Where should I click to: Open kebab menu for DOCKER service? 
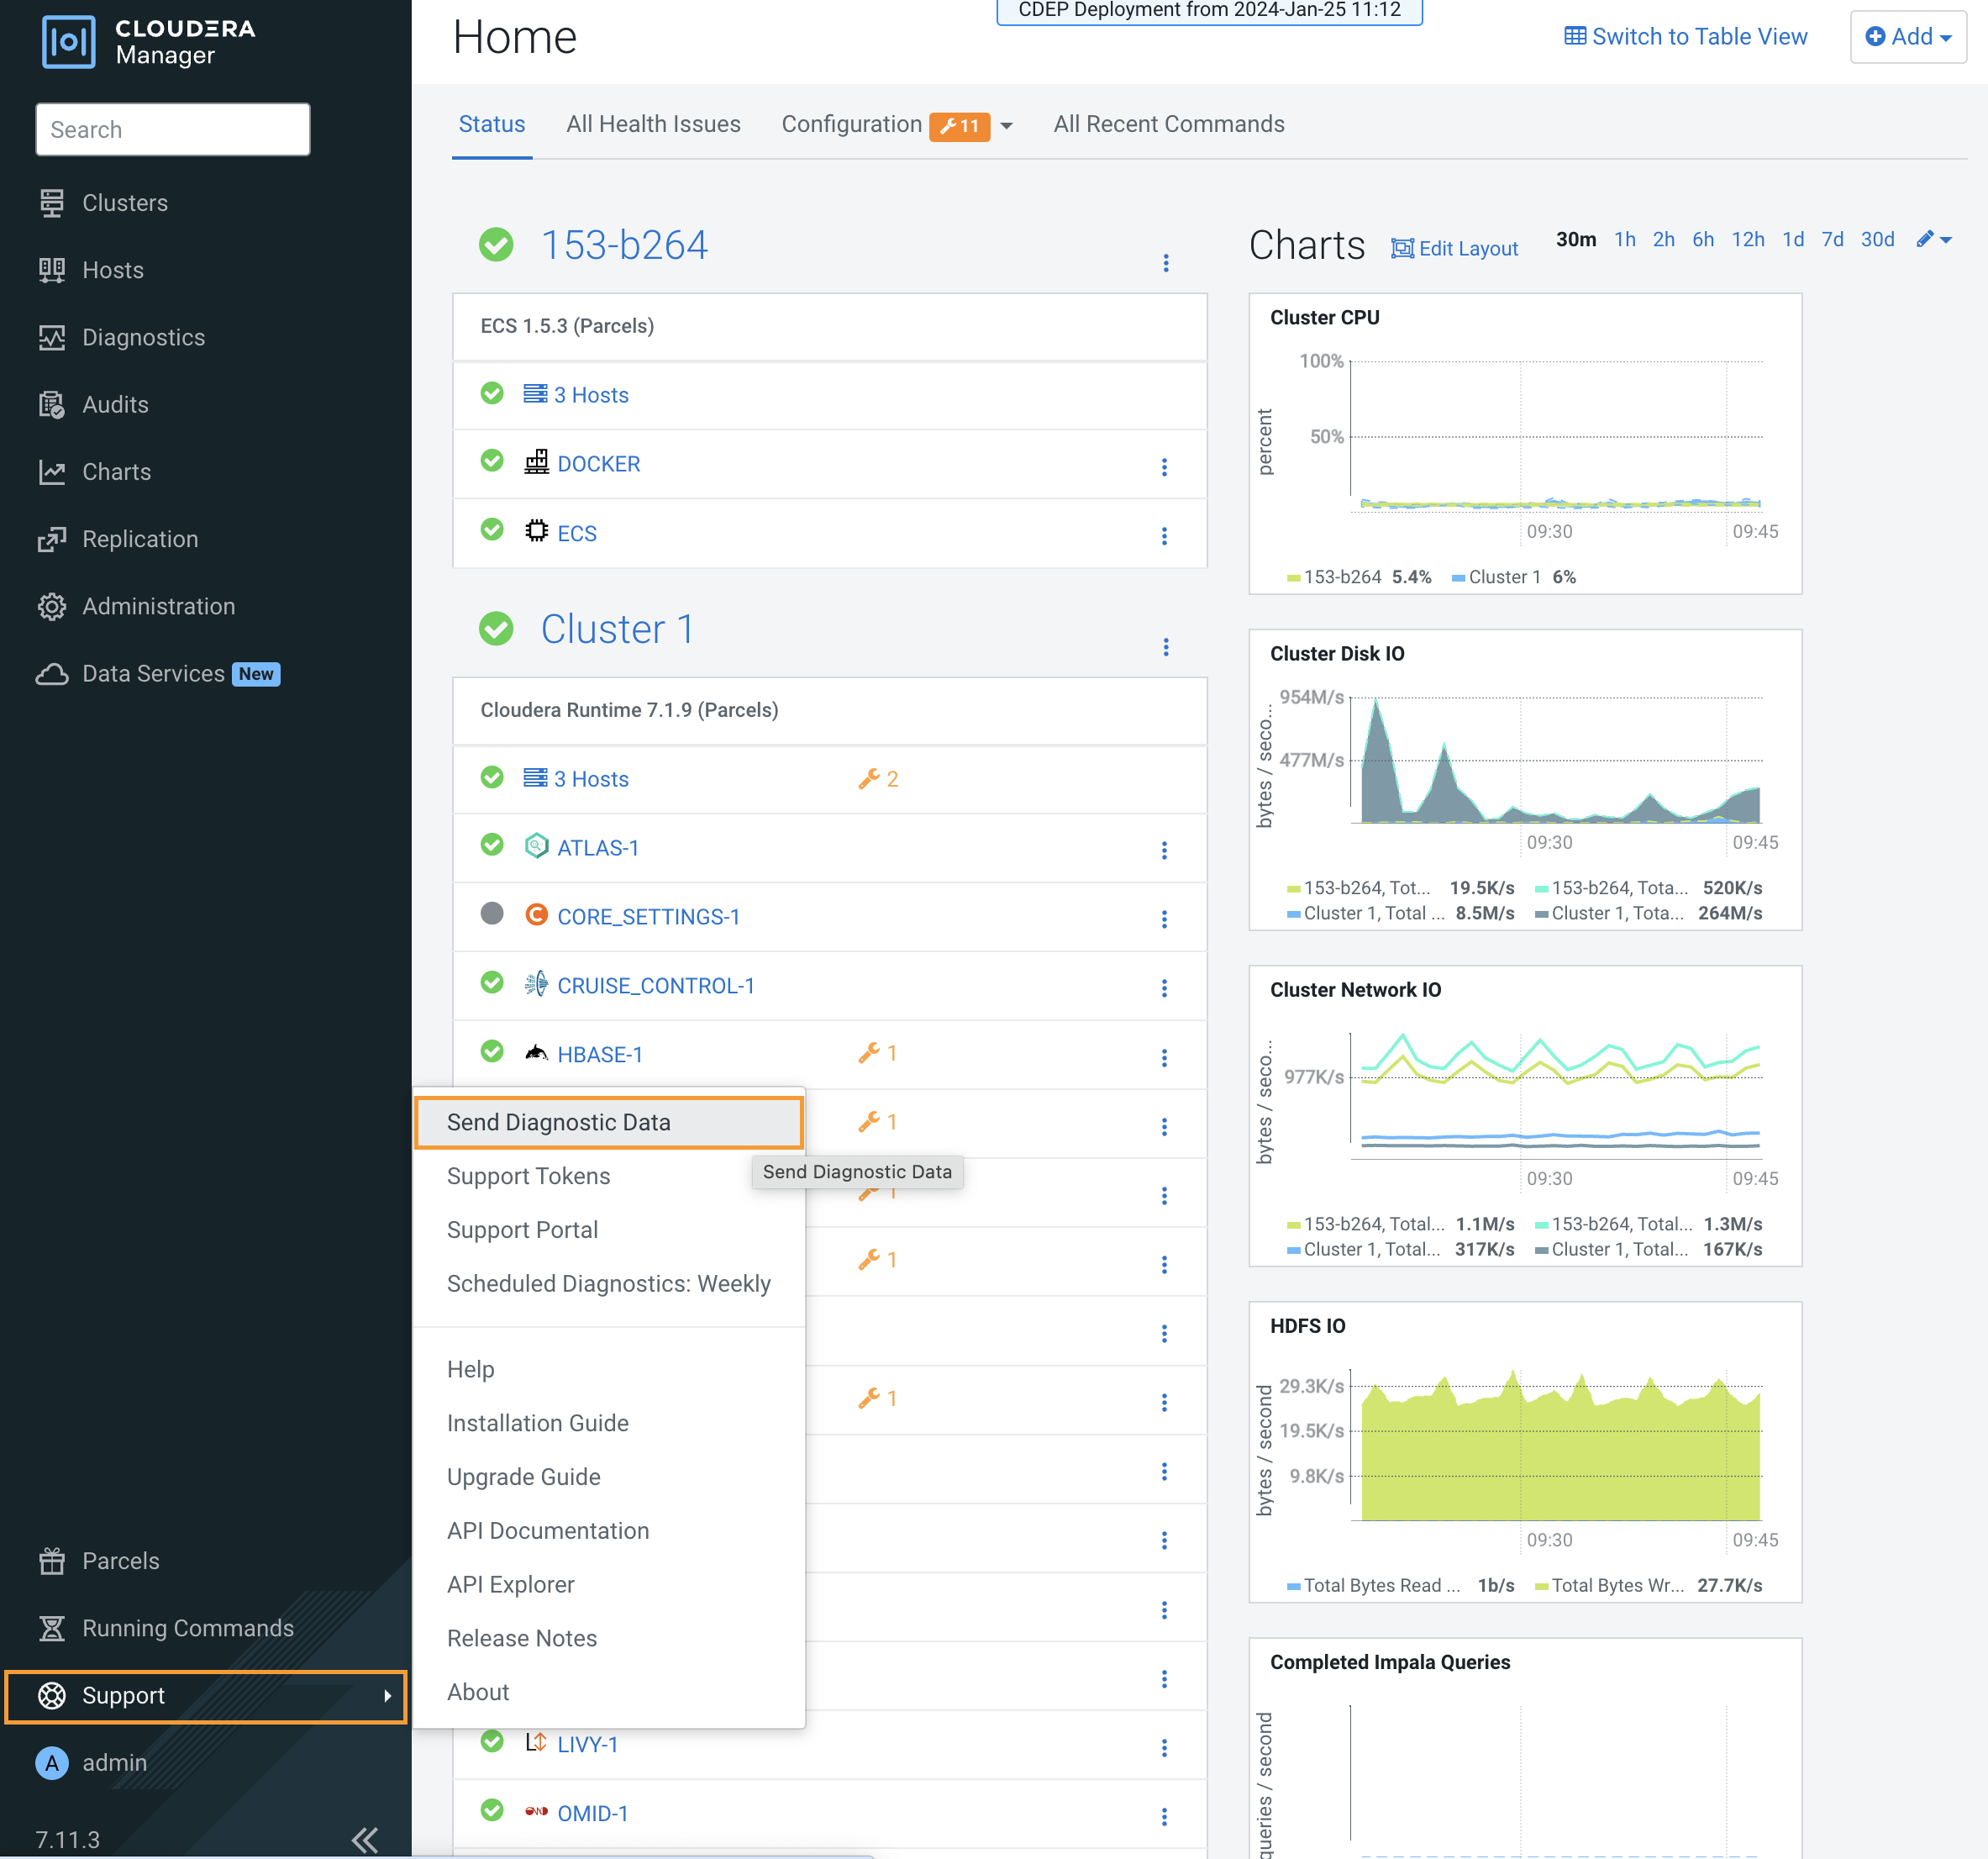coord(1164,467)
